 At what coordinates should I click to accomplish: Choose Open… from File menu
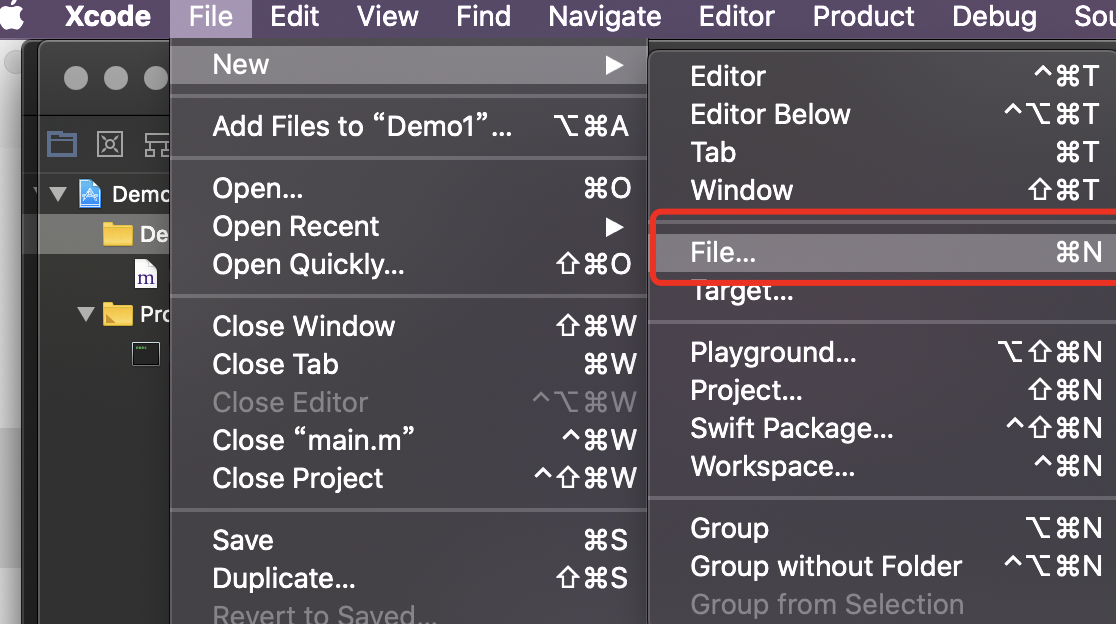point(409,189)
